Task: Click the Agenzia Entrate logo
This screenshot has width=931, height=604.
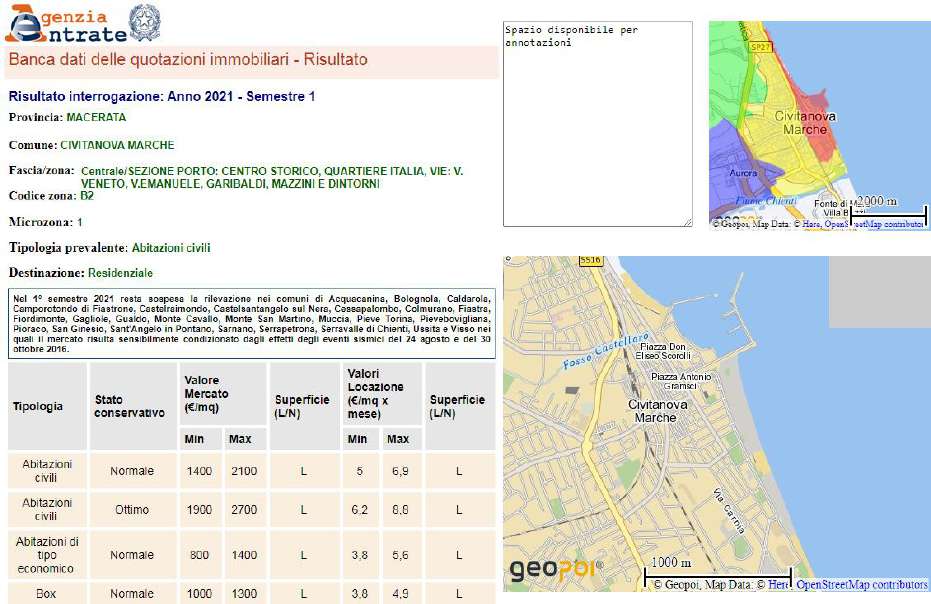Action: [66, 24]
